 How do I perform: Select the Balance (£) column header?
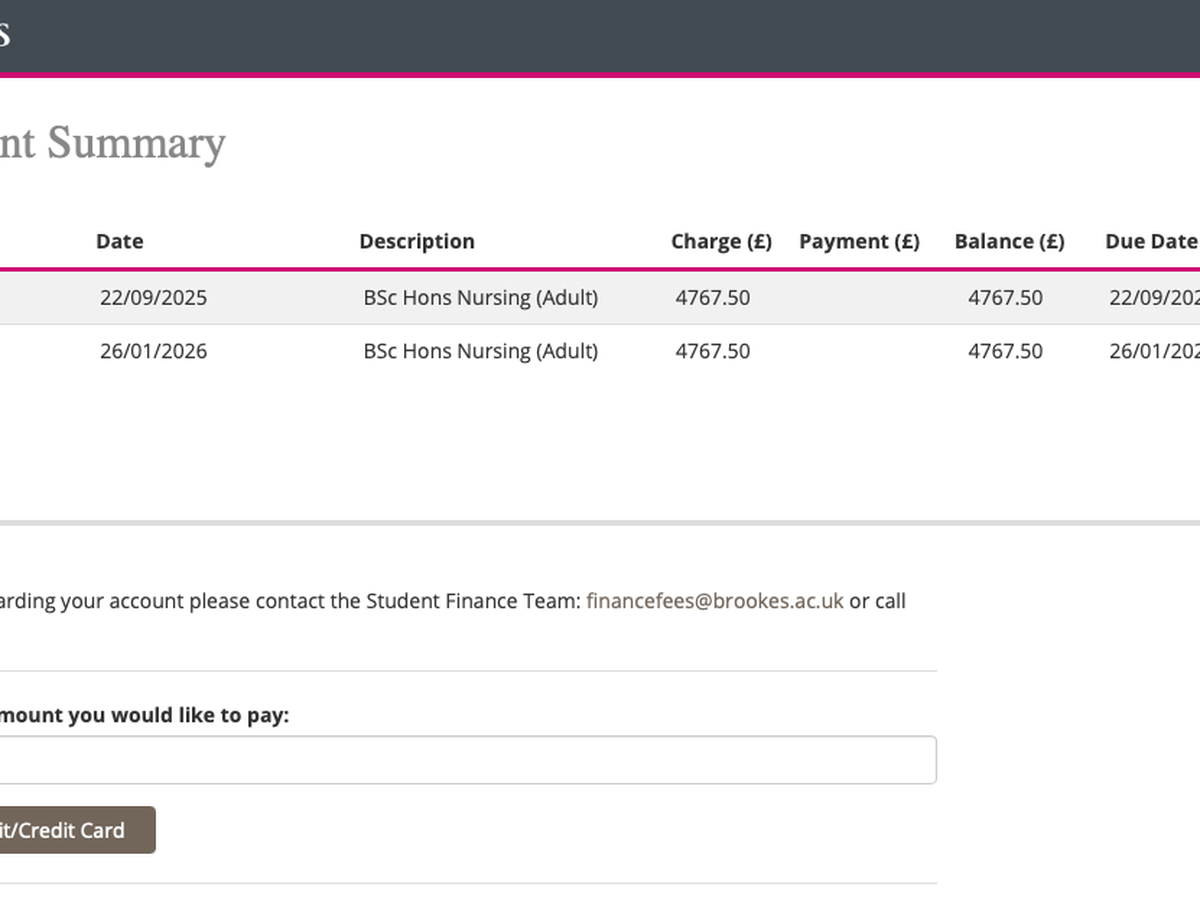click(x=1009, y=241)
